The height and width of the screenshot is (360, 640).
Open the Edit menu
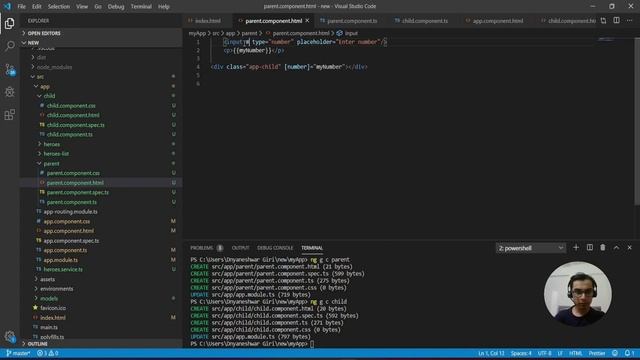point(37,6)
